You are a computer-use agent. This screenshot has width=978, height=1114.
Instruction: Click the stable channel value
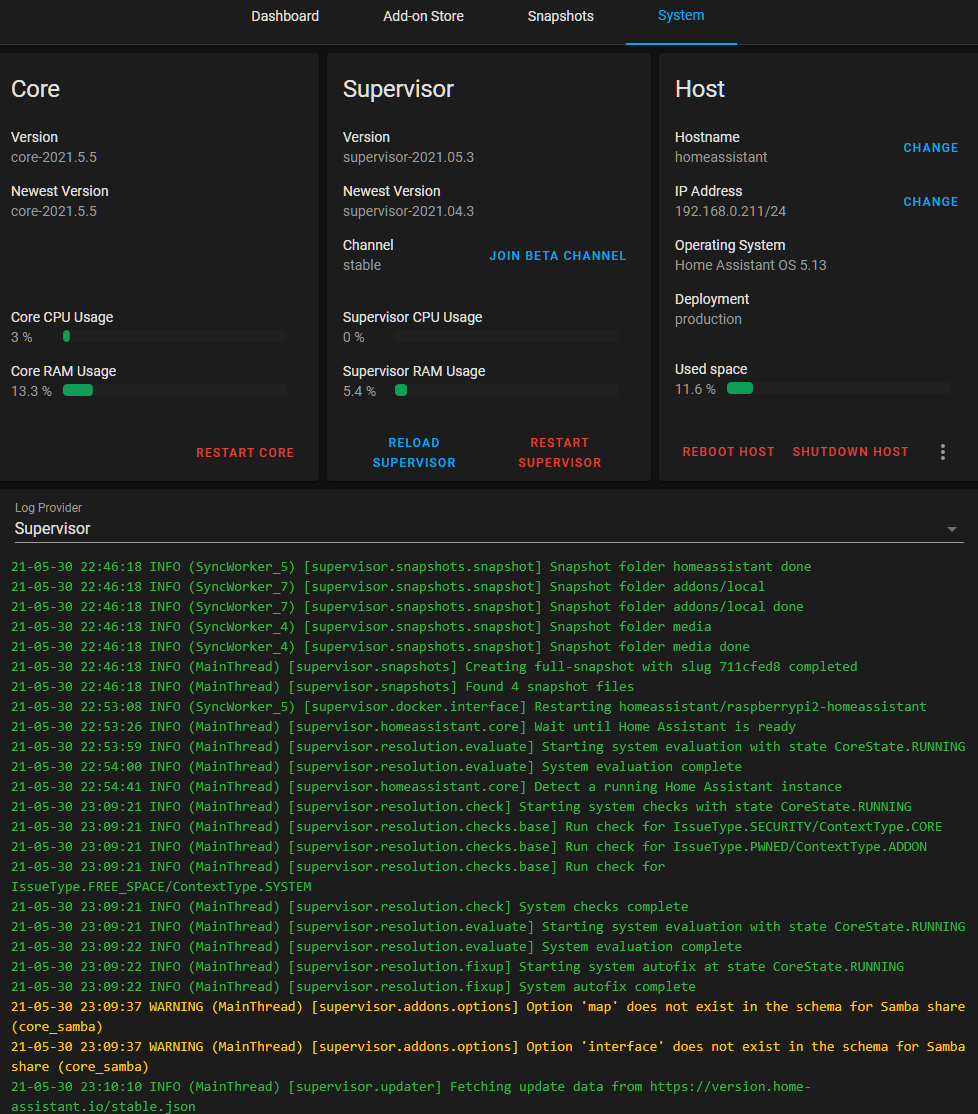point(362,265)
